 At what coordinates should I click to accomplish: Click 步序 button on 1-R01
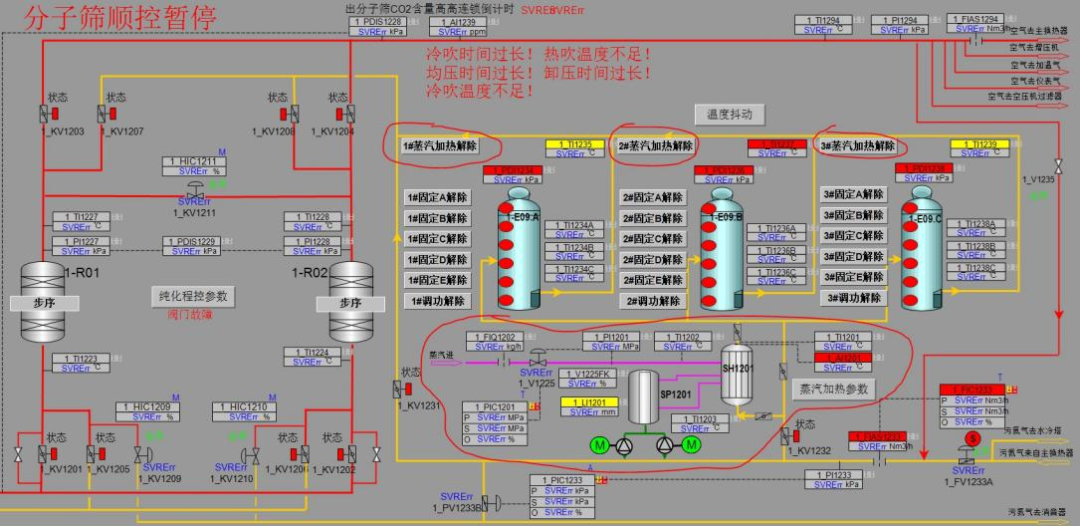click(44, 303)
